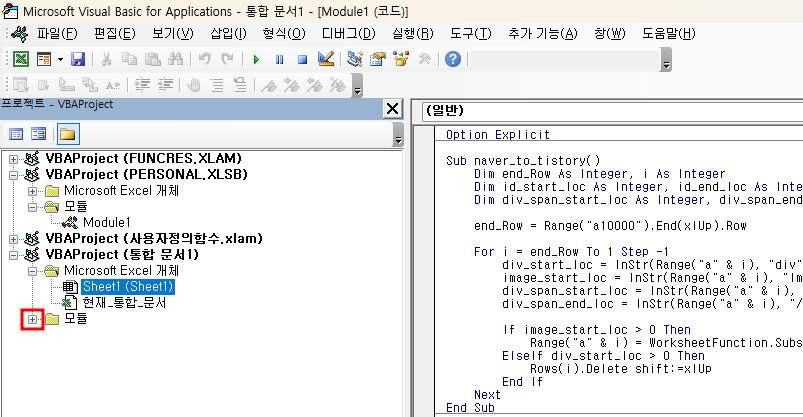Click the Complete Word icon
The image size is (803, 417).
(113, 85)
